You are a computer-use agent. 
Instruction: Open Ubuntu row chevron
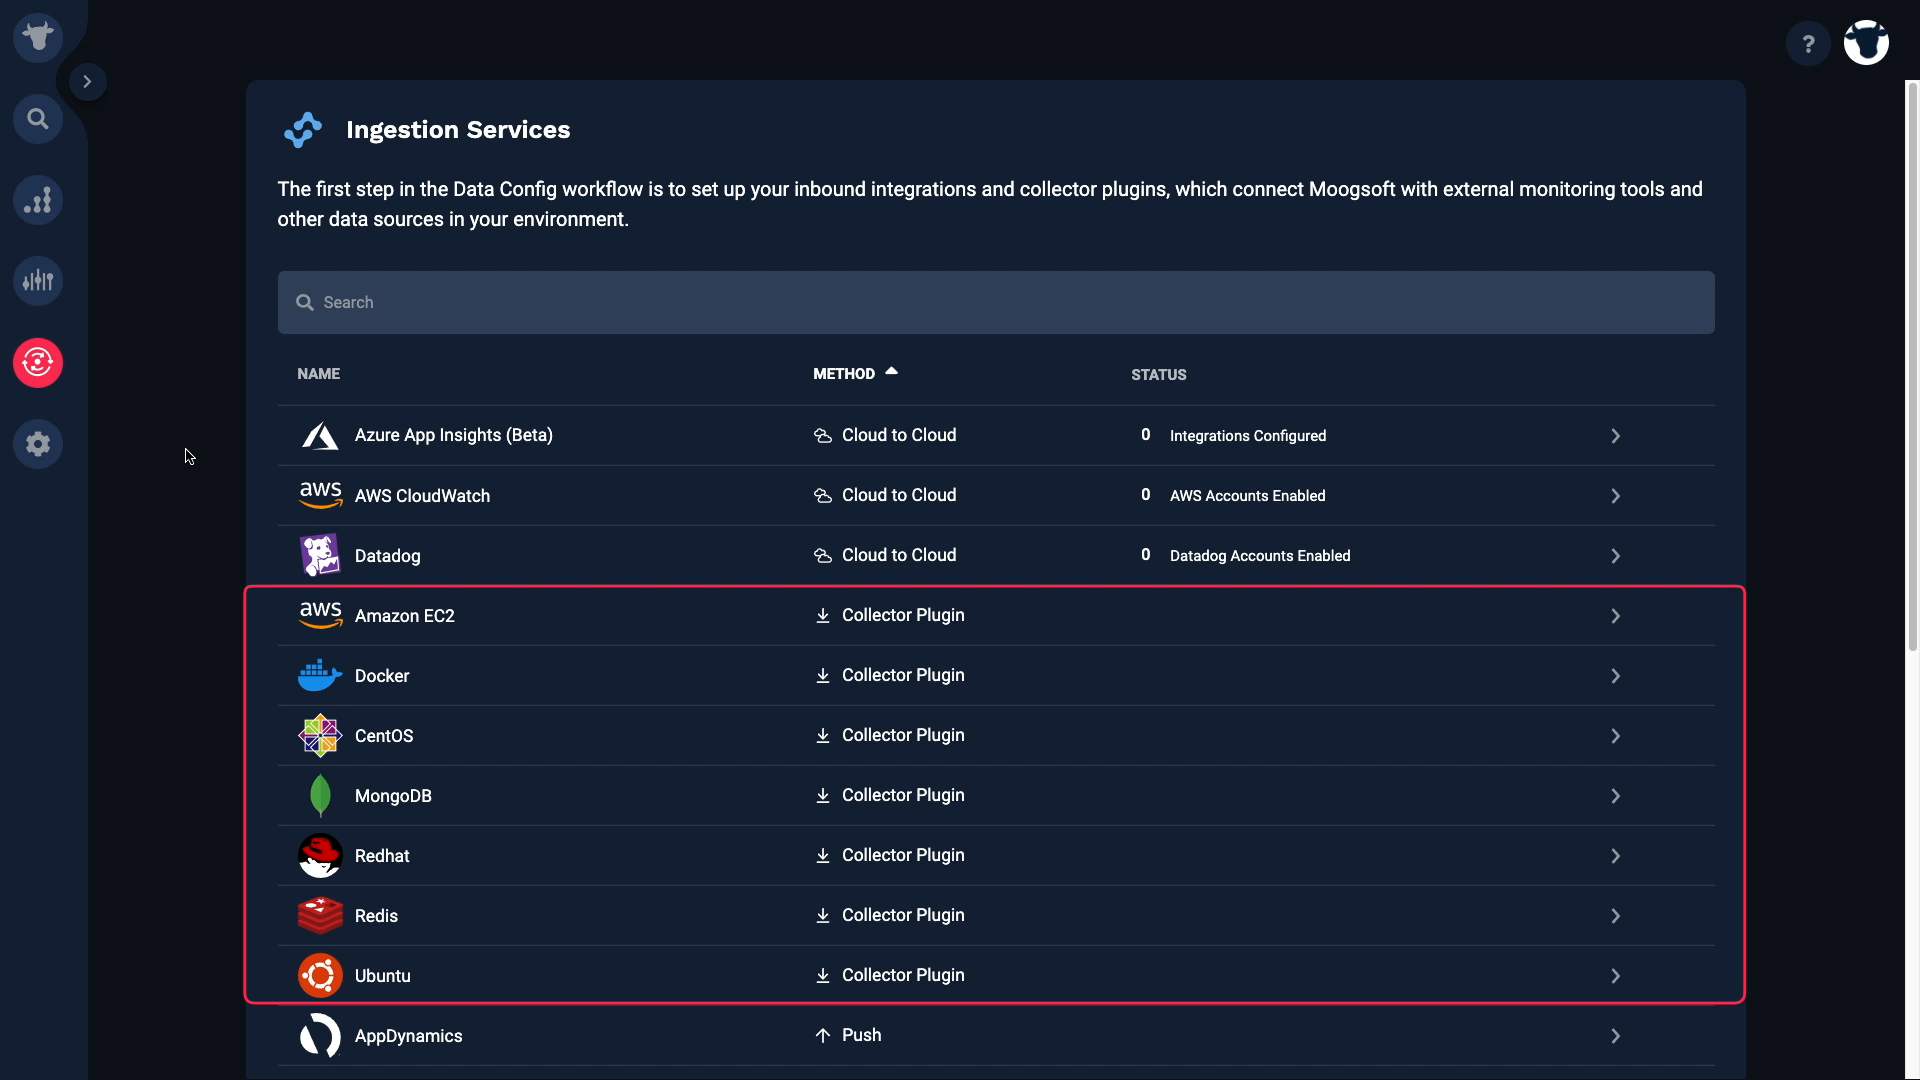pyautogui.click(x=1615, y=976)
